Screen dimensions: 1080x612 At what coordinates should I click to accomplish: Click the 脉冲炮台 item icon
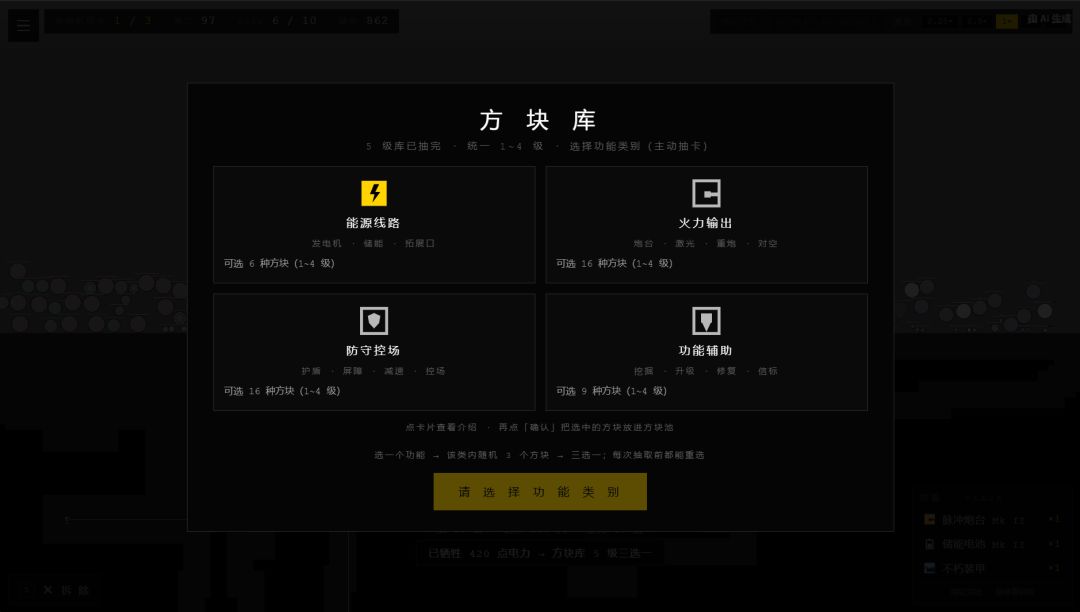click(929, 520)
